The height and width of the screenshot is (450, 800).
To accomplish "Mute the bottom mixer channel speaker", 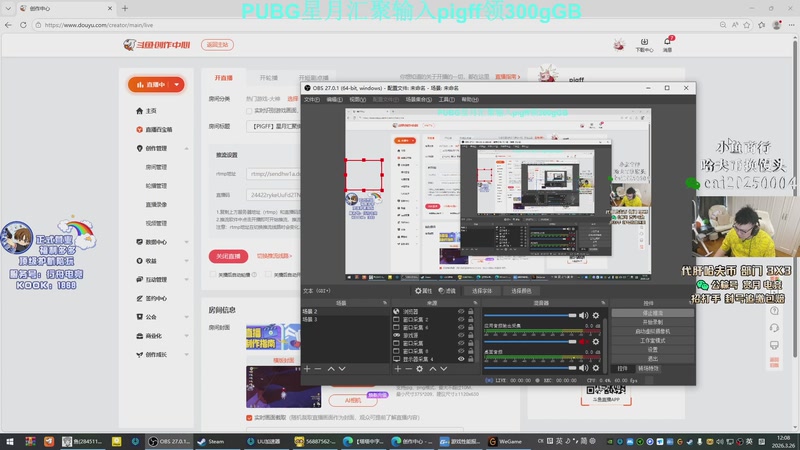I will (584, 367).
